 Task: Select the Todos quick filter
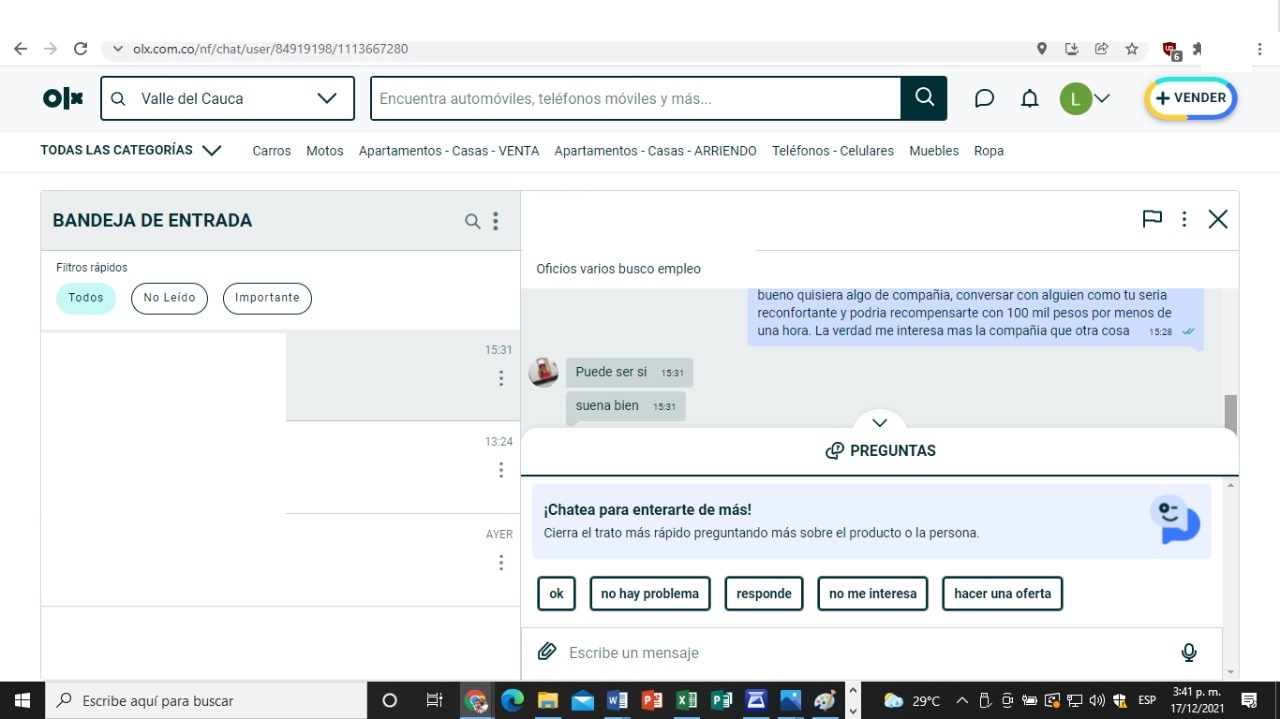[x=86, y=298]
